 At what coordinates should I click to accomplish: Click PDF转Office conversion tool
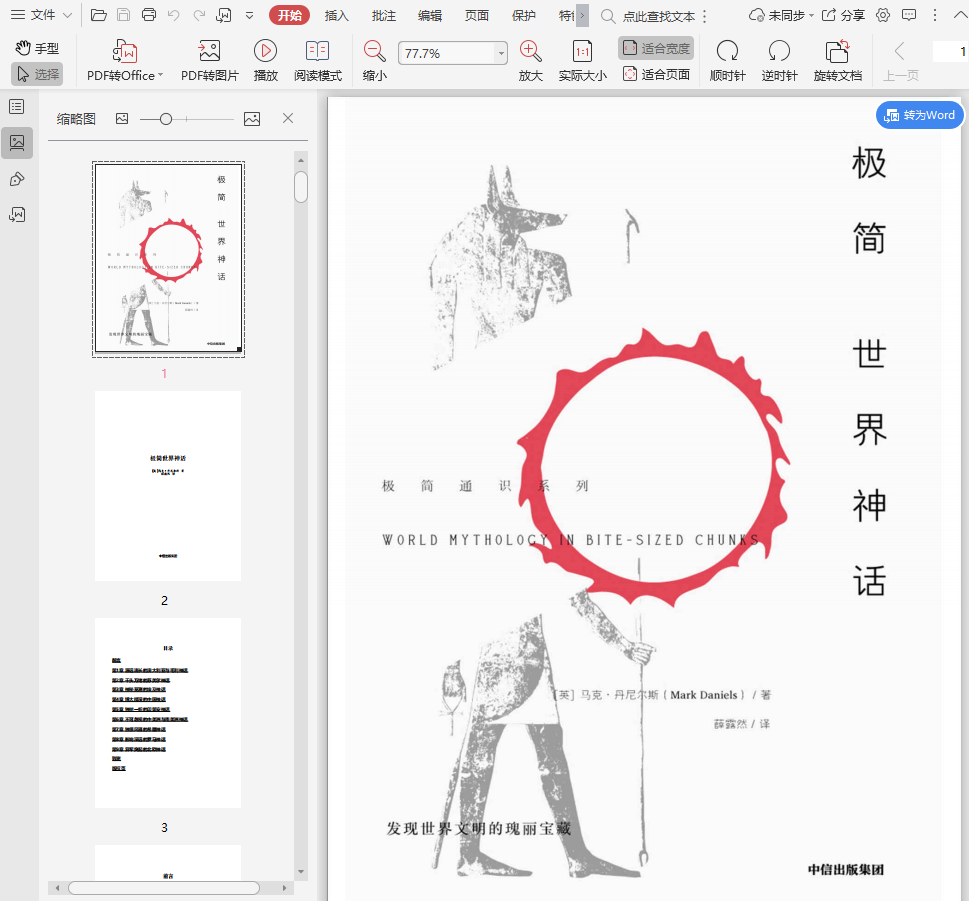pyautogui.click(x=125, y=61)
